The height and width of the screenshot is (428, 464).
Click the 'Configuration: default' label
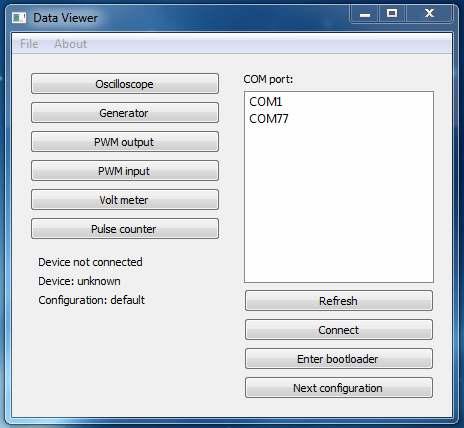click(92, 300)
